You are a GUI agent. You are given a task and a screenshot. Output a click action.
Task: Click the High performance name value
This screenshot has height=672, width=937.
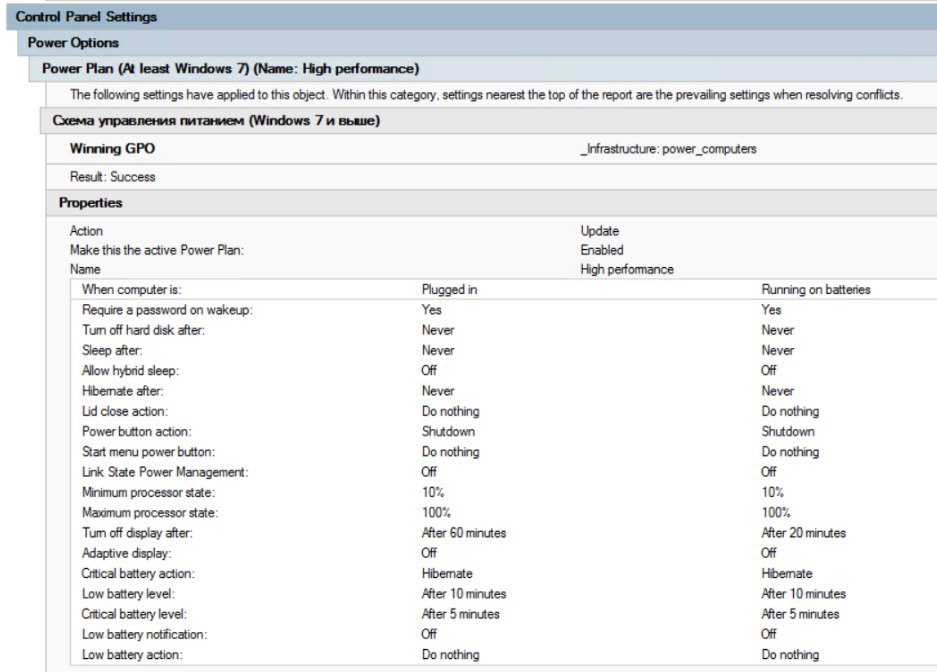pyautogui.click(x=627, y=269)
